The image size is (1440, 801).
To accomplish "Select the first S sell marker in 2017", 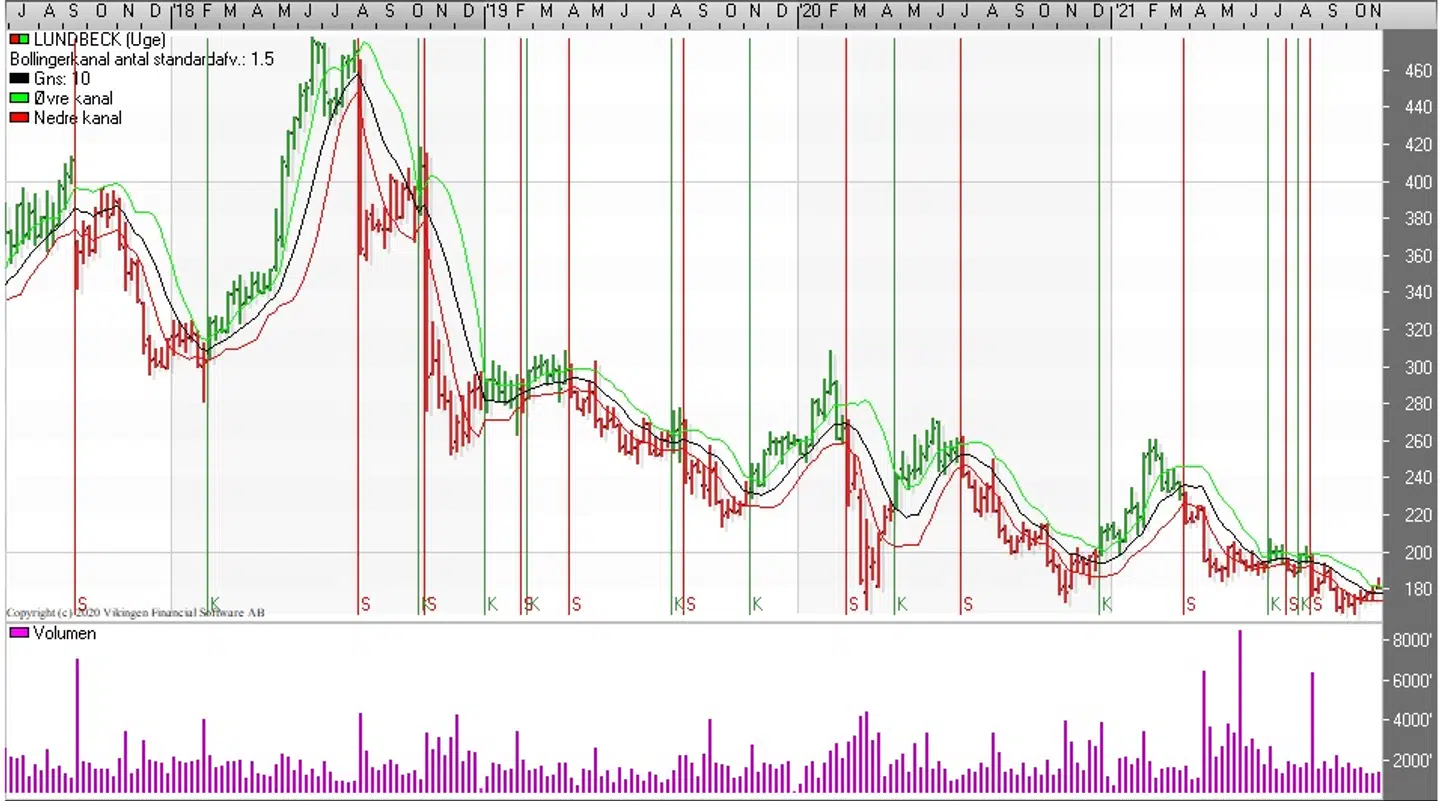I will pyautogui.click(x=82, y=603).
